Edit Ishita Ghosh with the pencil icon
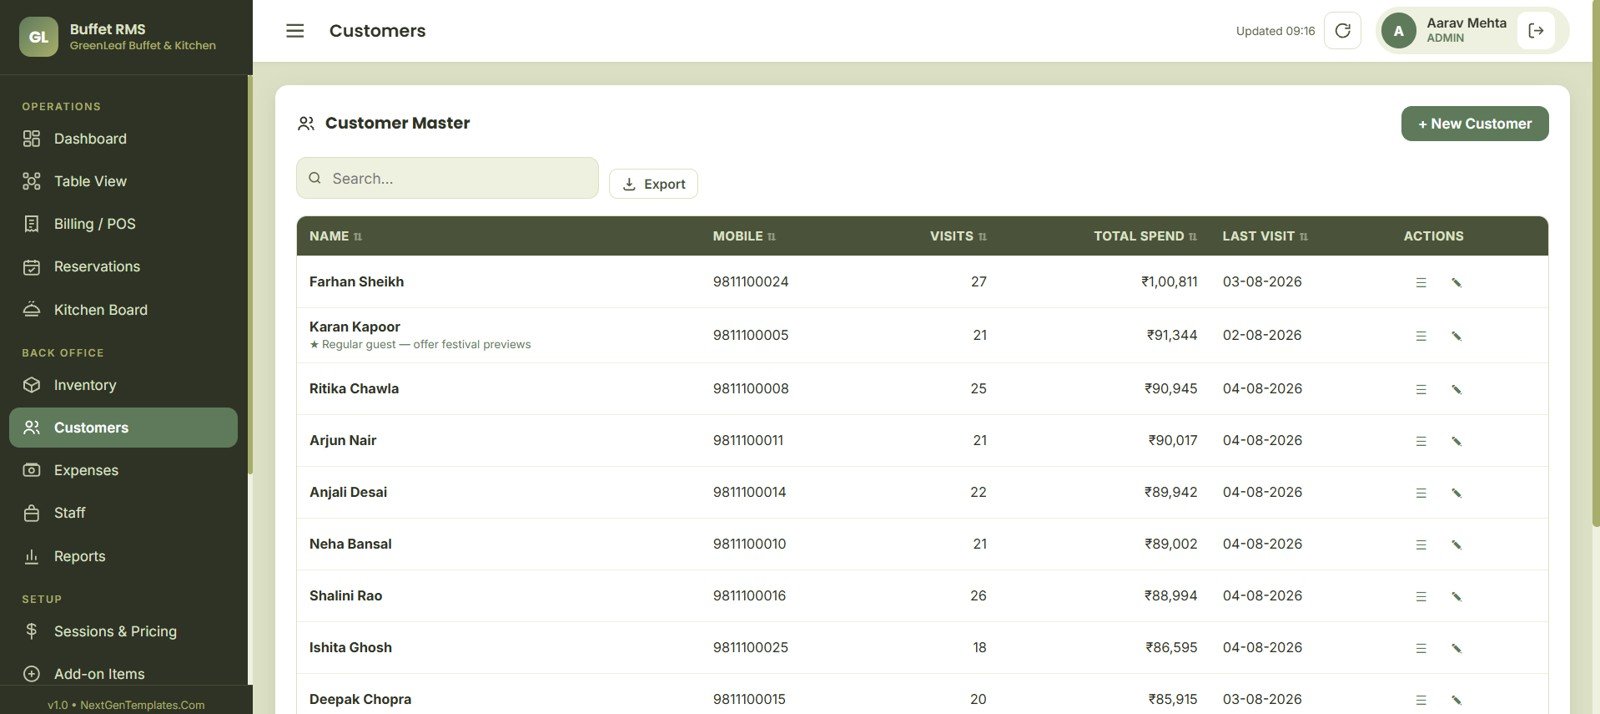 1456,649
